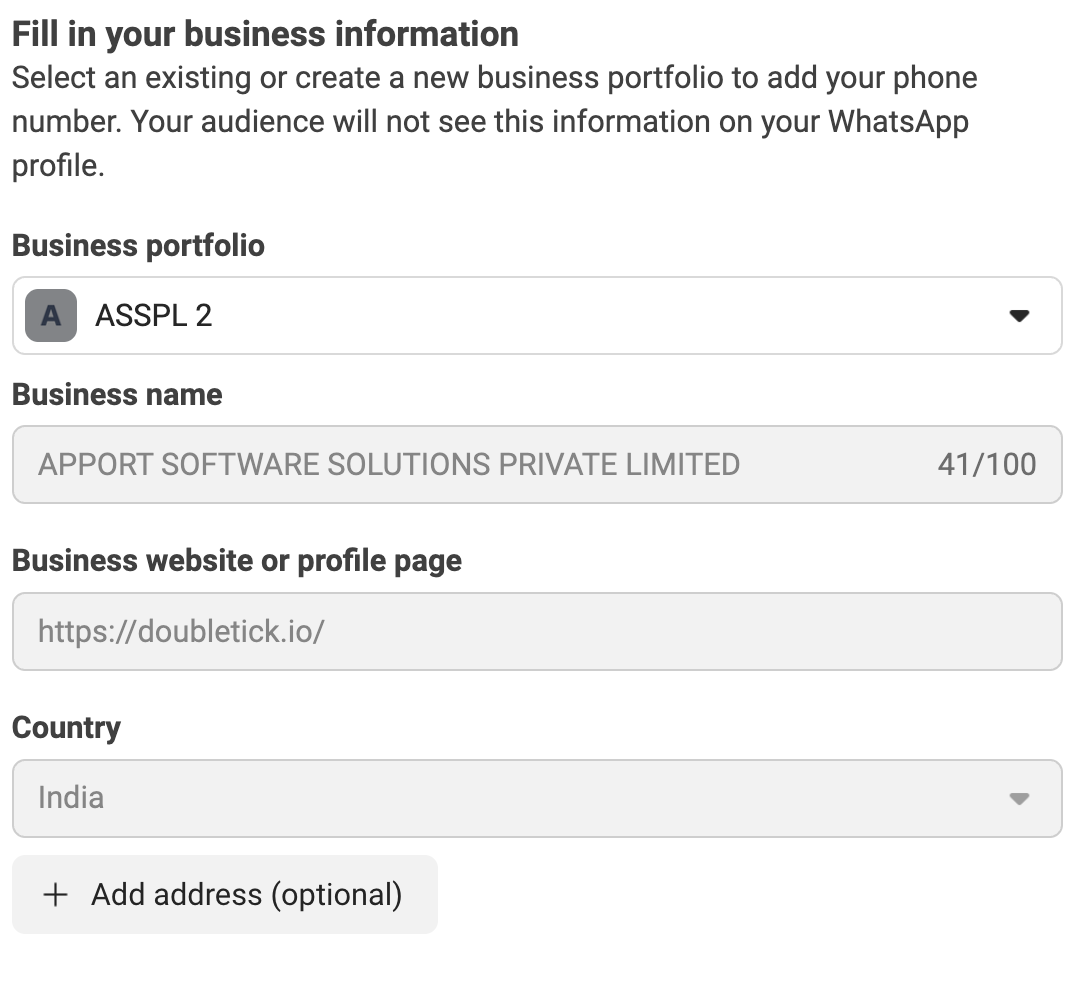
Task: Expand the Country dropdown arrow
Action: (1018, 798)
